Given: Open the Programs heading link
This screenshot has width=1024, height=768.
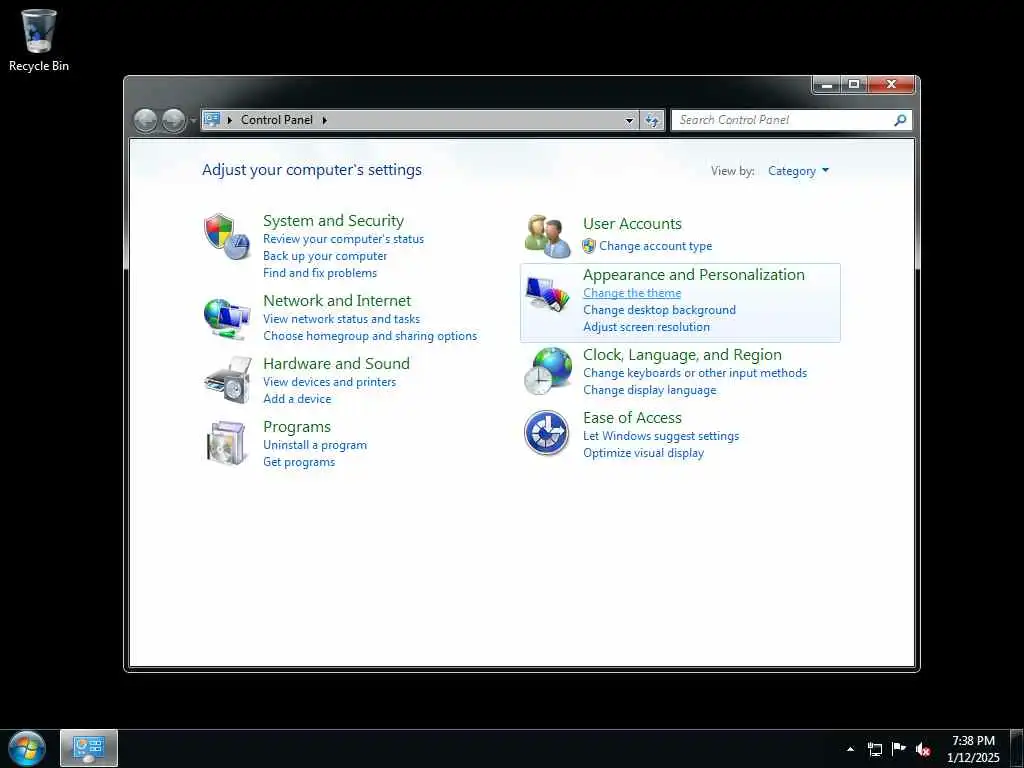Looking at the screenshot, I should pyautogui.click(x=297, y=426).
